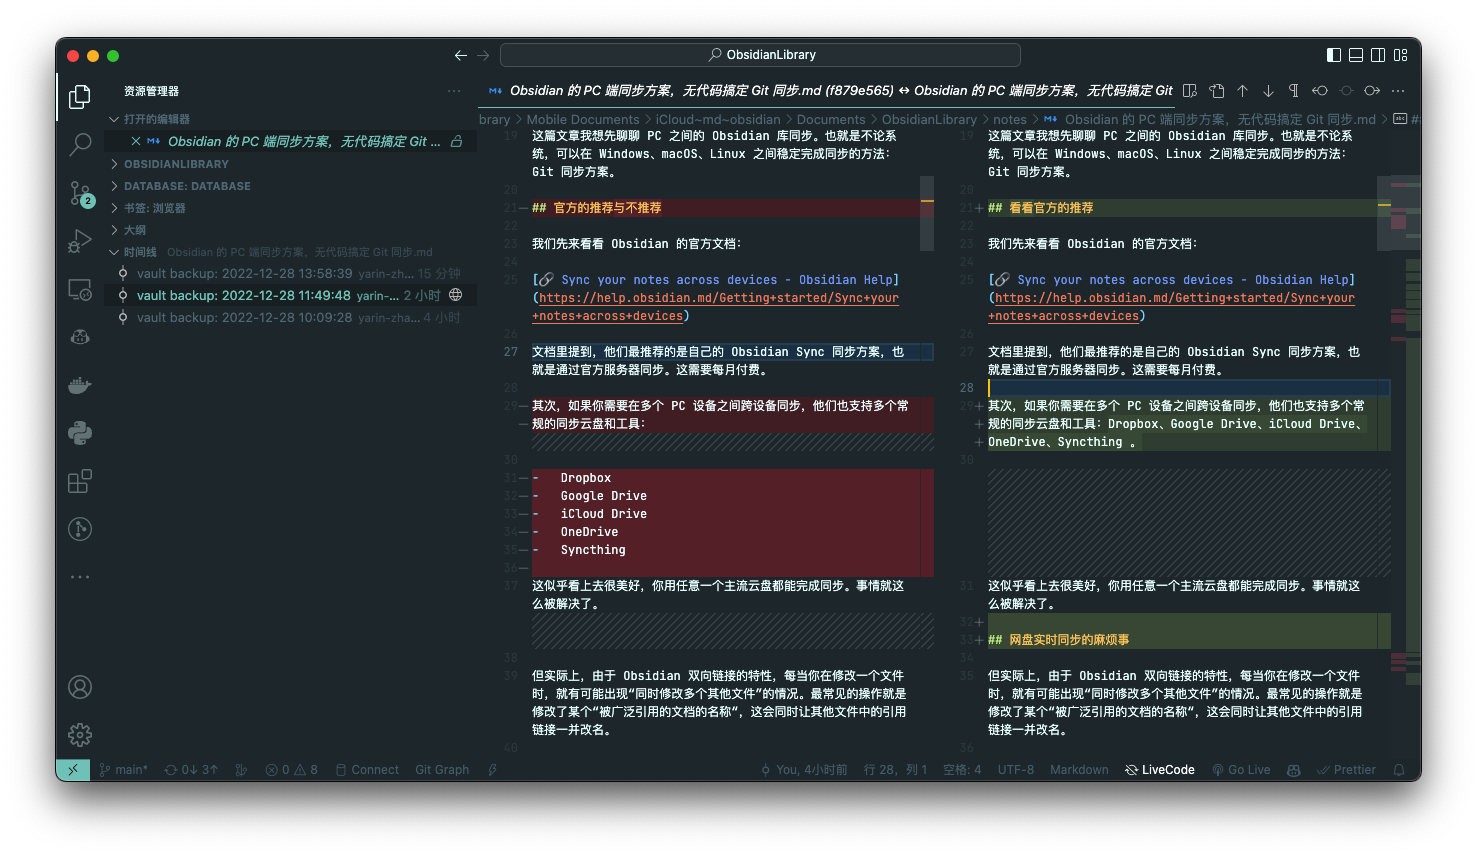
Task: Select vault backup 2022-12-28 13:58:39 entry
Action: (290, 273)
